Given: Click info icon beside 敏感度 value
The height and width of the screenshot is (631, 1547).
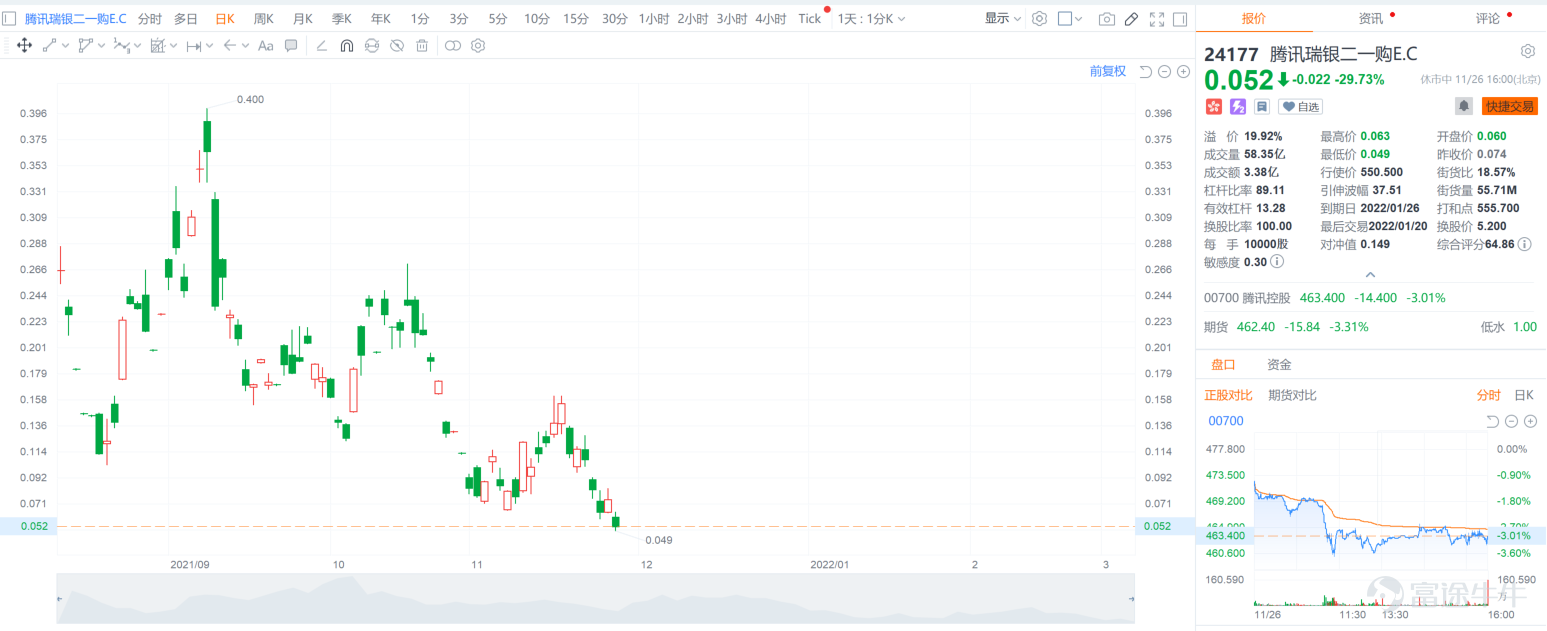Looking at the screenshot, I should (x=1277, y=262).
